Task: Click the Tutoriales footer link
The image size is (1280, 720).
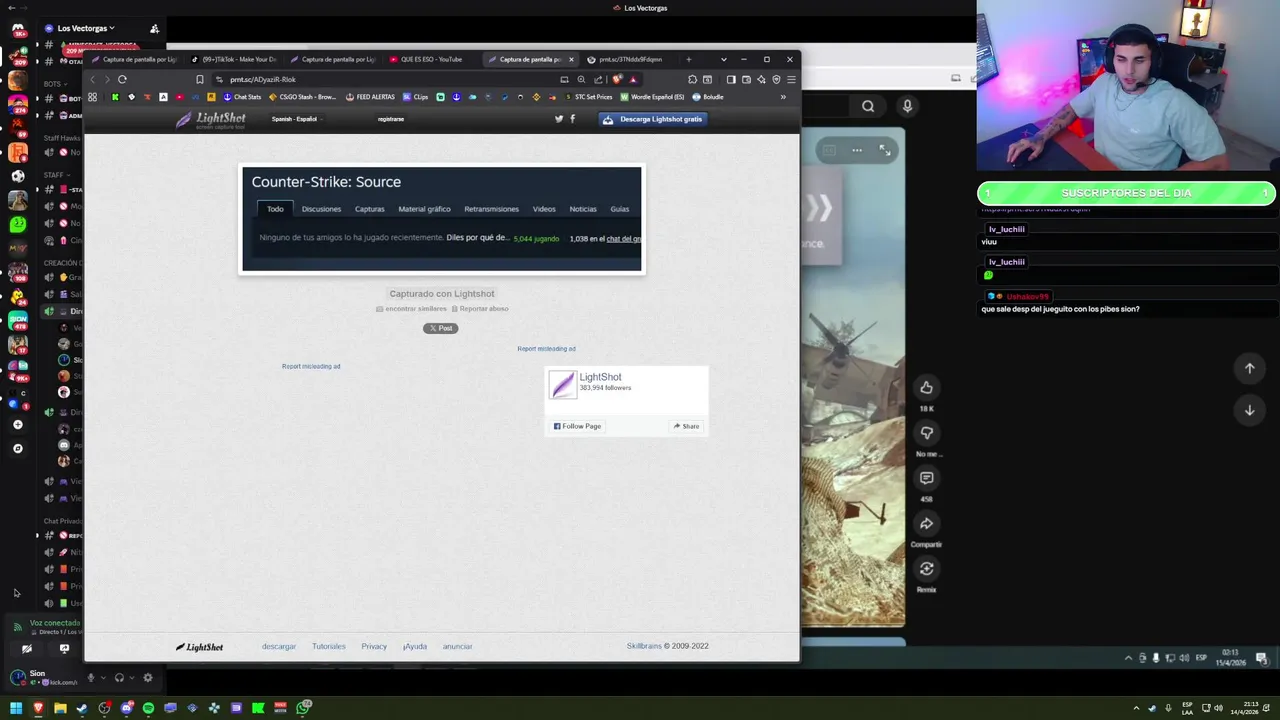Action: [x=328, y=646]
